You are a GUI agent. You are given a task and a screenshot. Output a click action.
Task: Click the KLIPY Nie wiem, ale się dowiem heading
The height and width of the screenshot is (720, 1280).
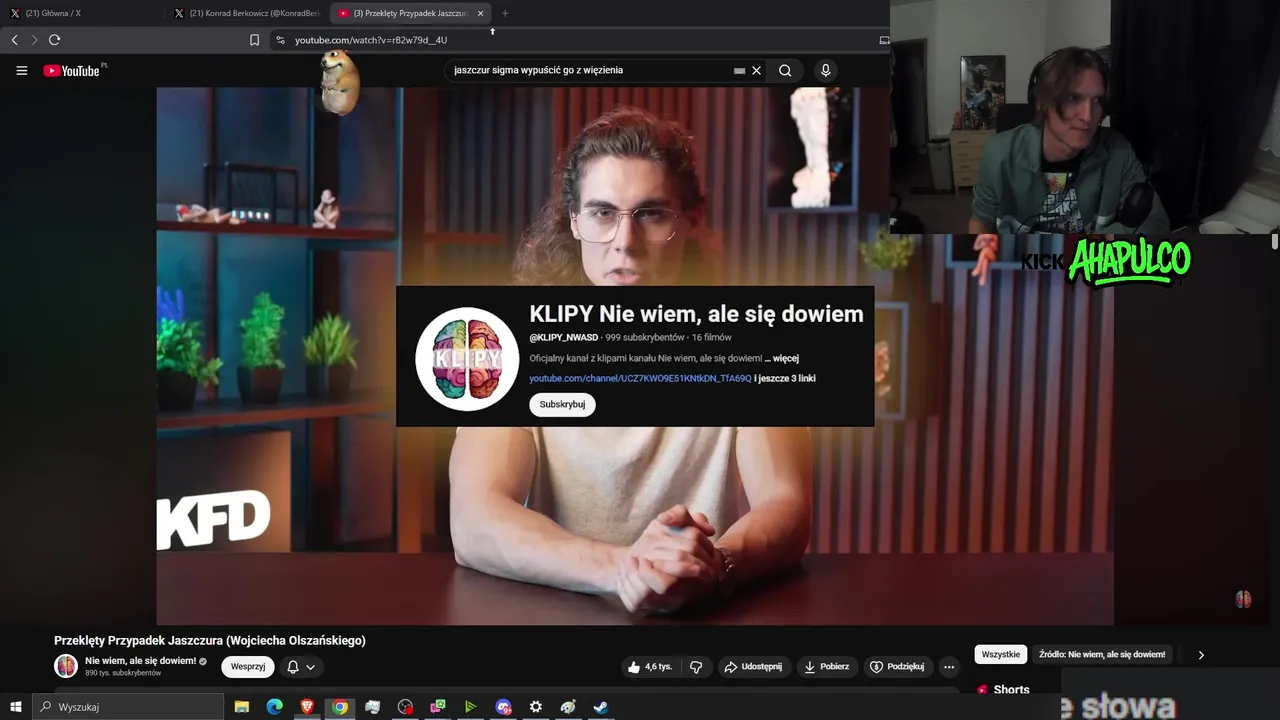click(x=696, y=314)
